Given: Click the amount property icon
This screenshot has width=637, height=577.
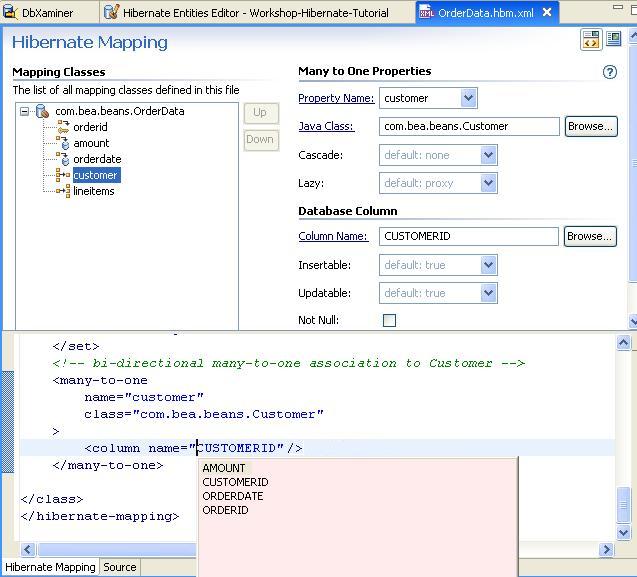Looking at the screenshot, I should pyautogui.click(x=63, y=143).
